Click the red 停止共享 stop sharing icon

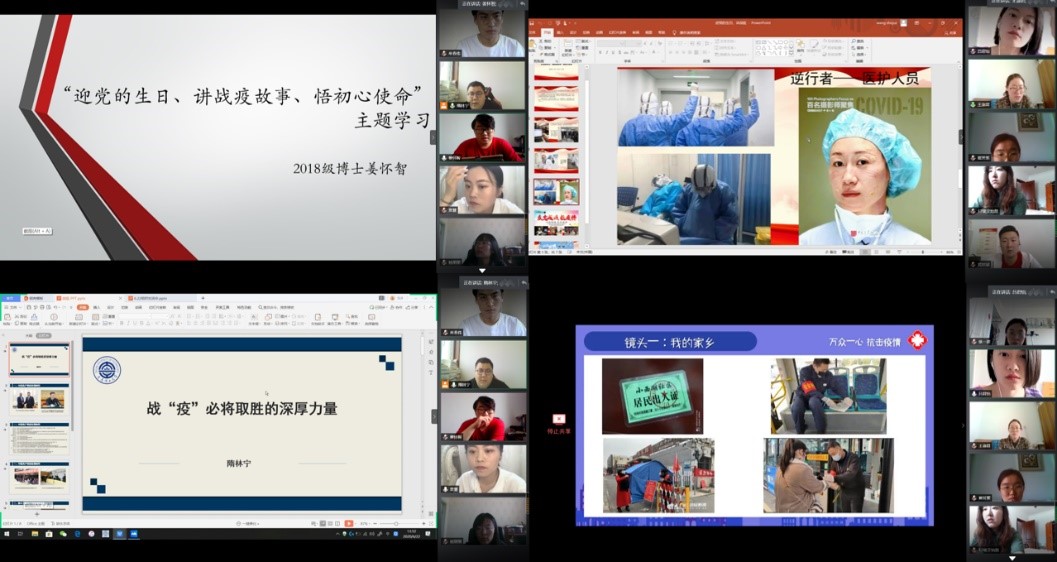559,419
